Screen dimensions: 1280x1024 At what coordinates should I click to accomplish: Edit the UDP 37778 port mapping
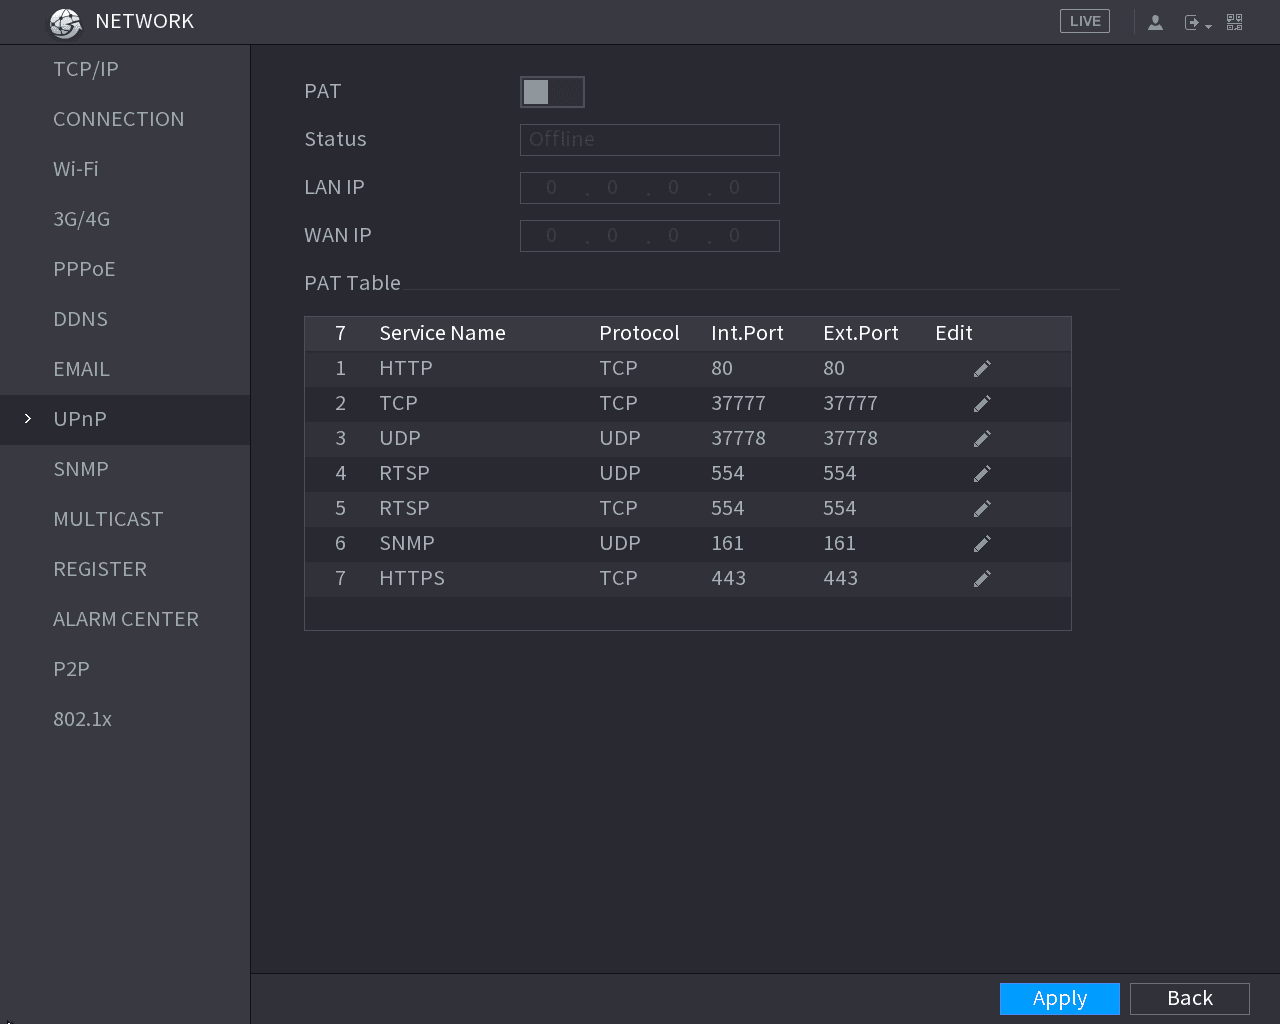(982, 439)
